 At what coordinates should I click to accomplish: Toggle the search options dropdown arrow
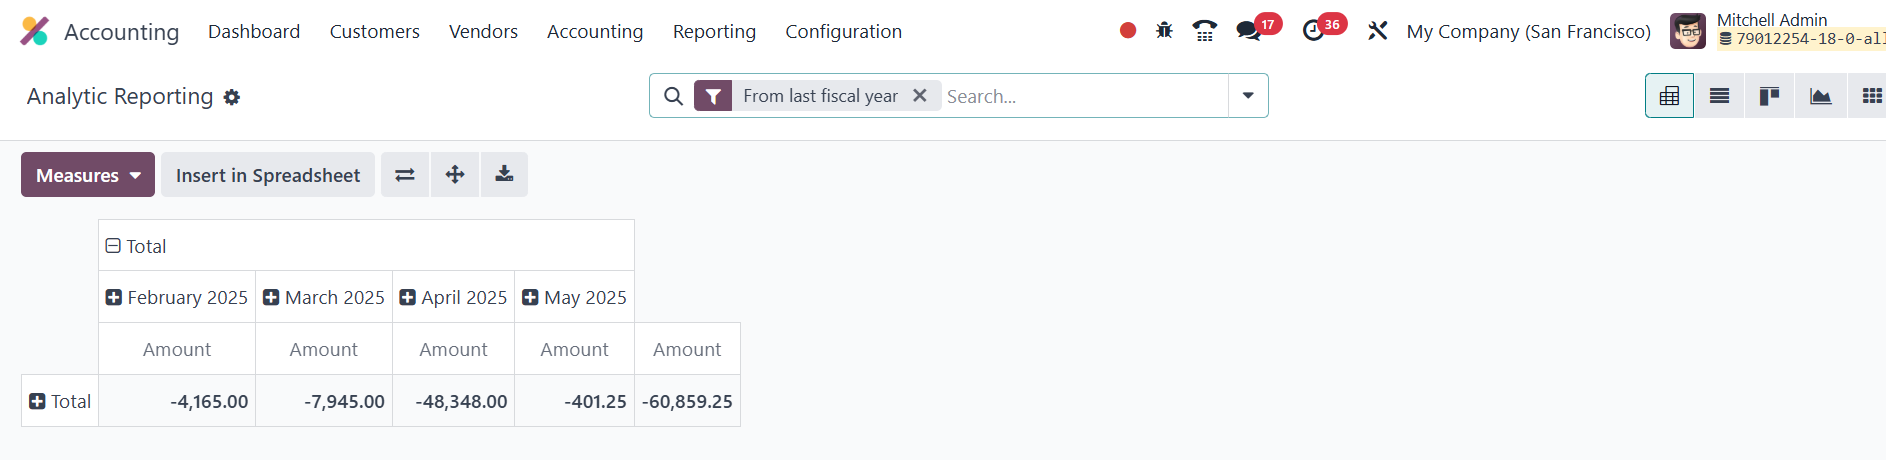click(x=1248, y=96)
